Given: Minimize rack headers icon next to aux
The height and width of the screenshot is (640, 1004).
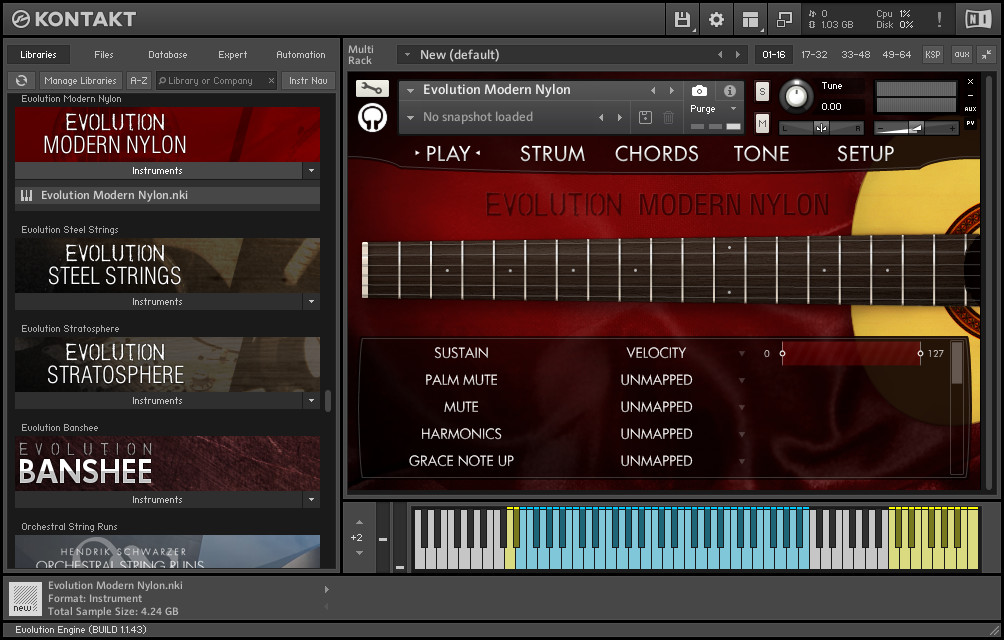Looking at the screenshot, I should click(987, 54).
